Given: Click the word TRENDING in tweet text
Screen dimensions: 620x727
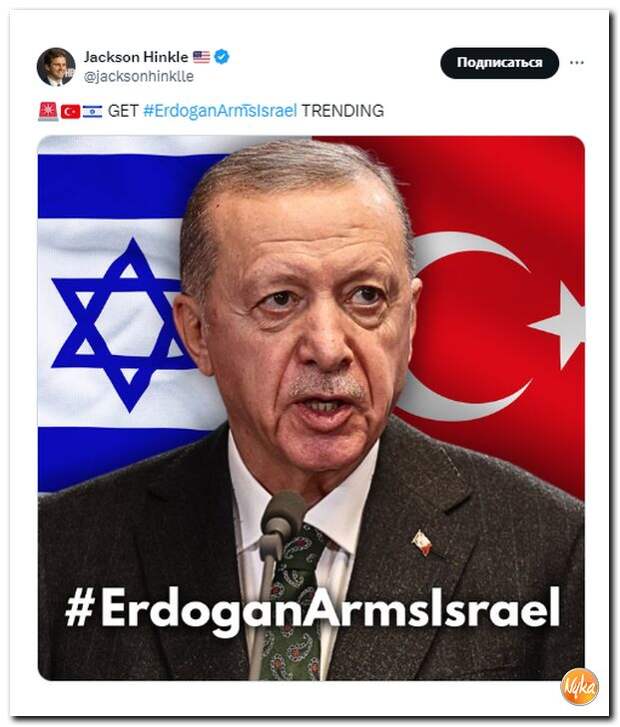Looking at the screenshot, I should click(x=343, y=111).
